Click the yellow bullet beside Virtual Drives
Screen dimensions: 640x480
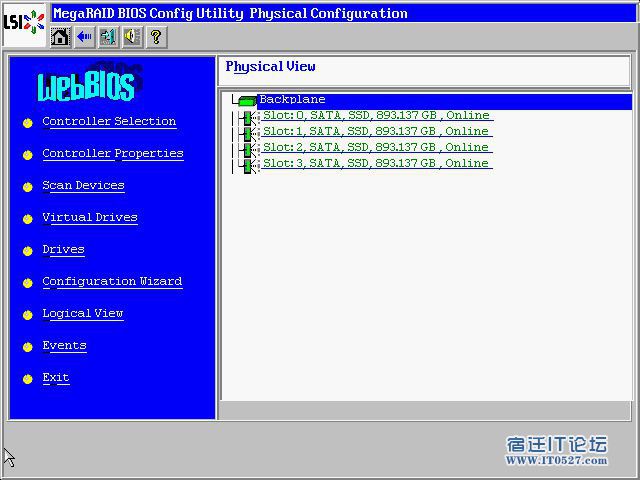click(x=28, y=219)
